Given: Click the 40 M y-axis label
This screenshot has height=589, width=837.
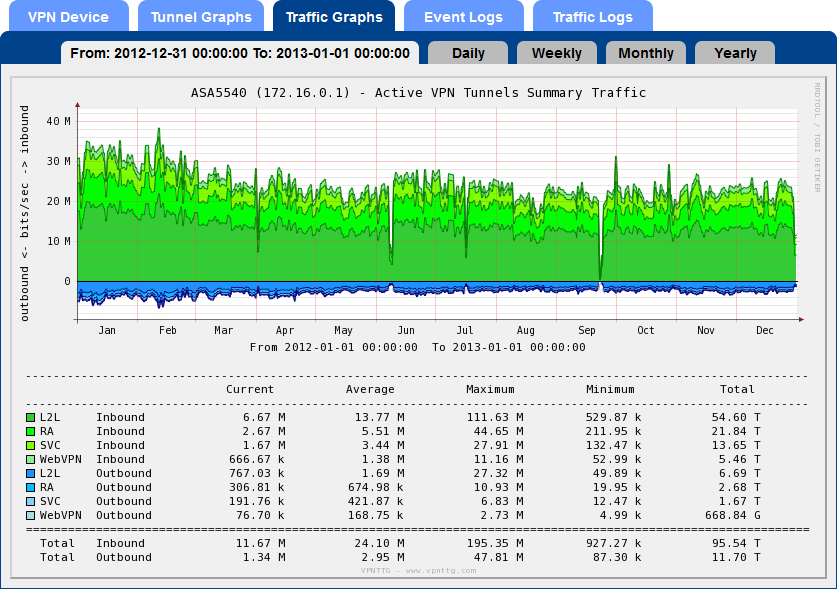Looking at the screenshot, I should (x=59, y=121).
